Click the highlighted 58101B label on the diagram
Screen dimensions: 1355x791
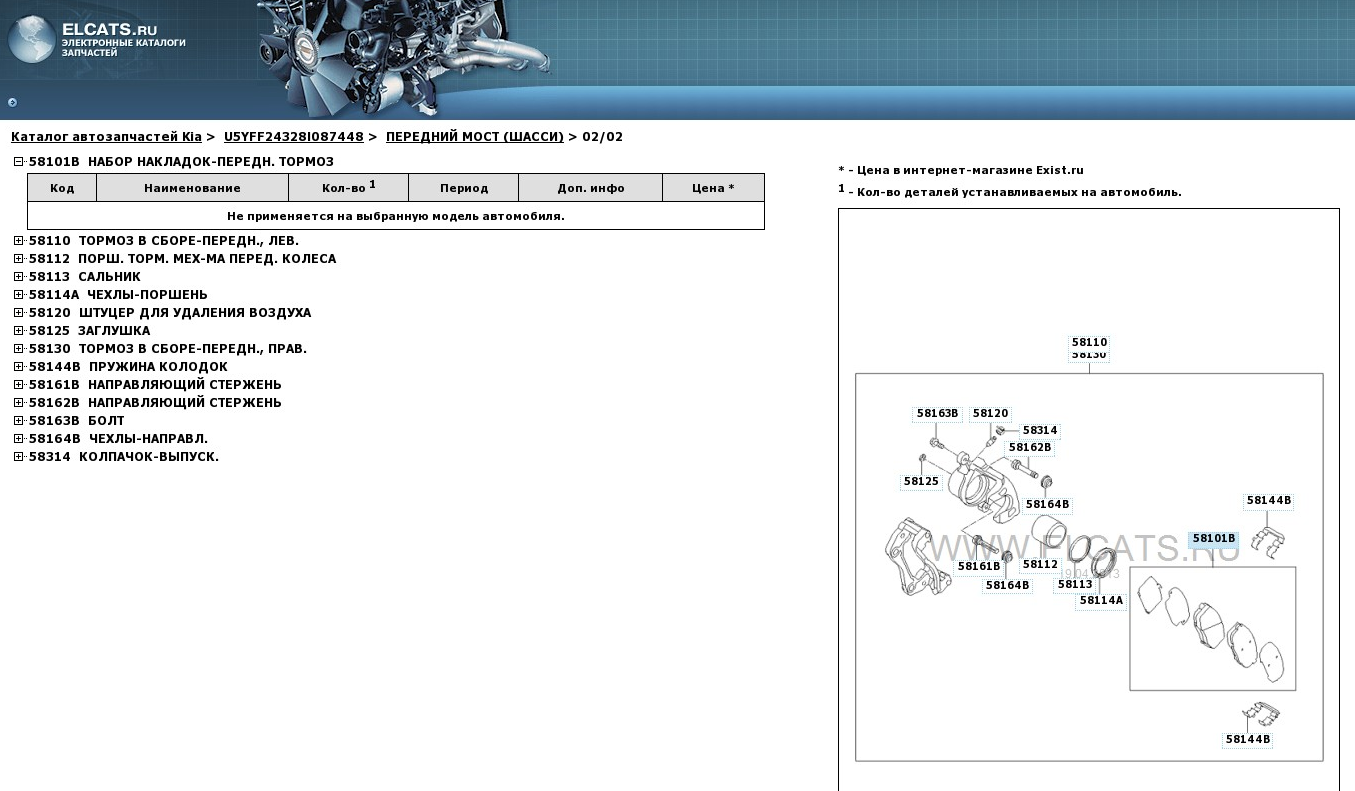click(x=1214, y=538)
